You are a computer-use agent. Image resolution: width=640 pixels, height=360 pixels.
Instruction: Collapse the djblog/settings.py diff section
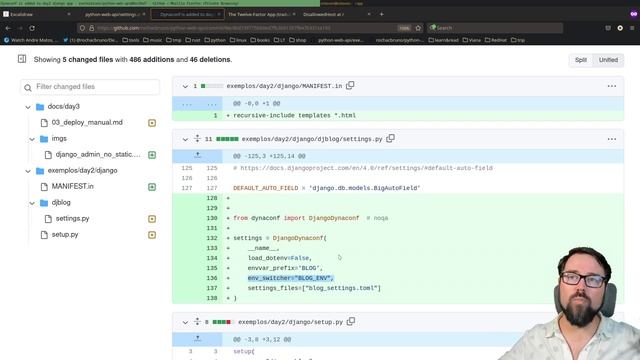tap(185, 140)
